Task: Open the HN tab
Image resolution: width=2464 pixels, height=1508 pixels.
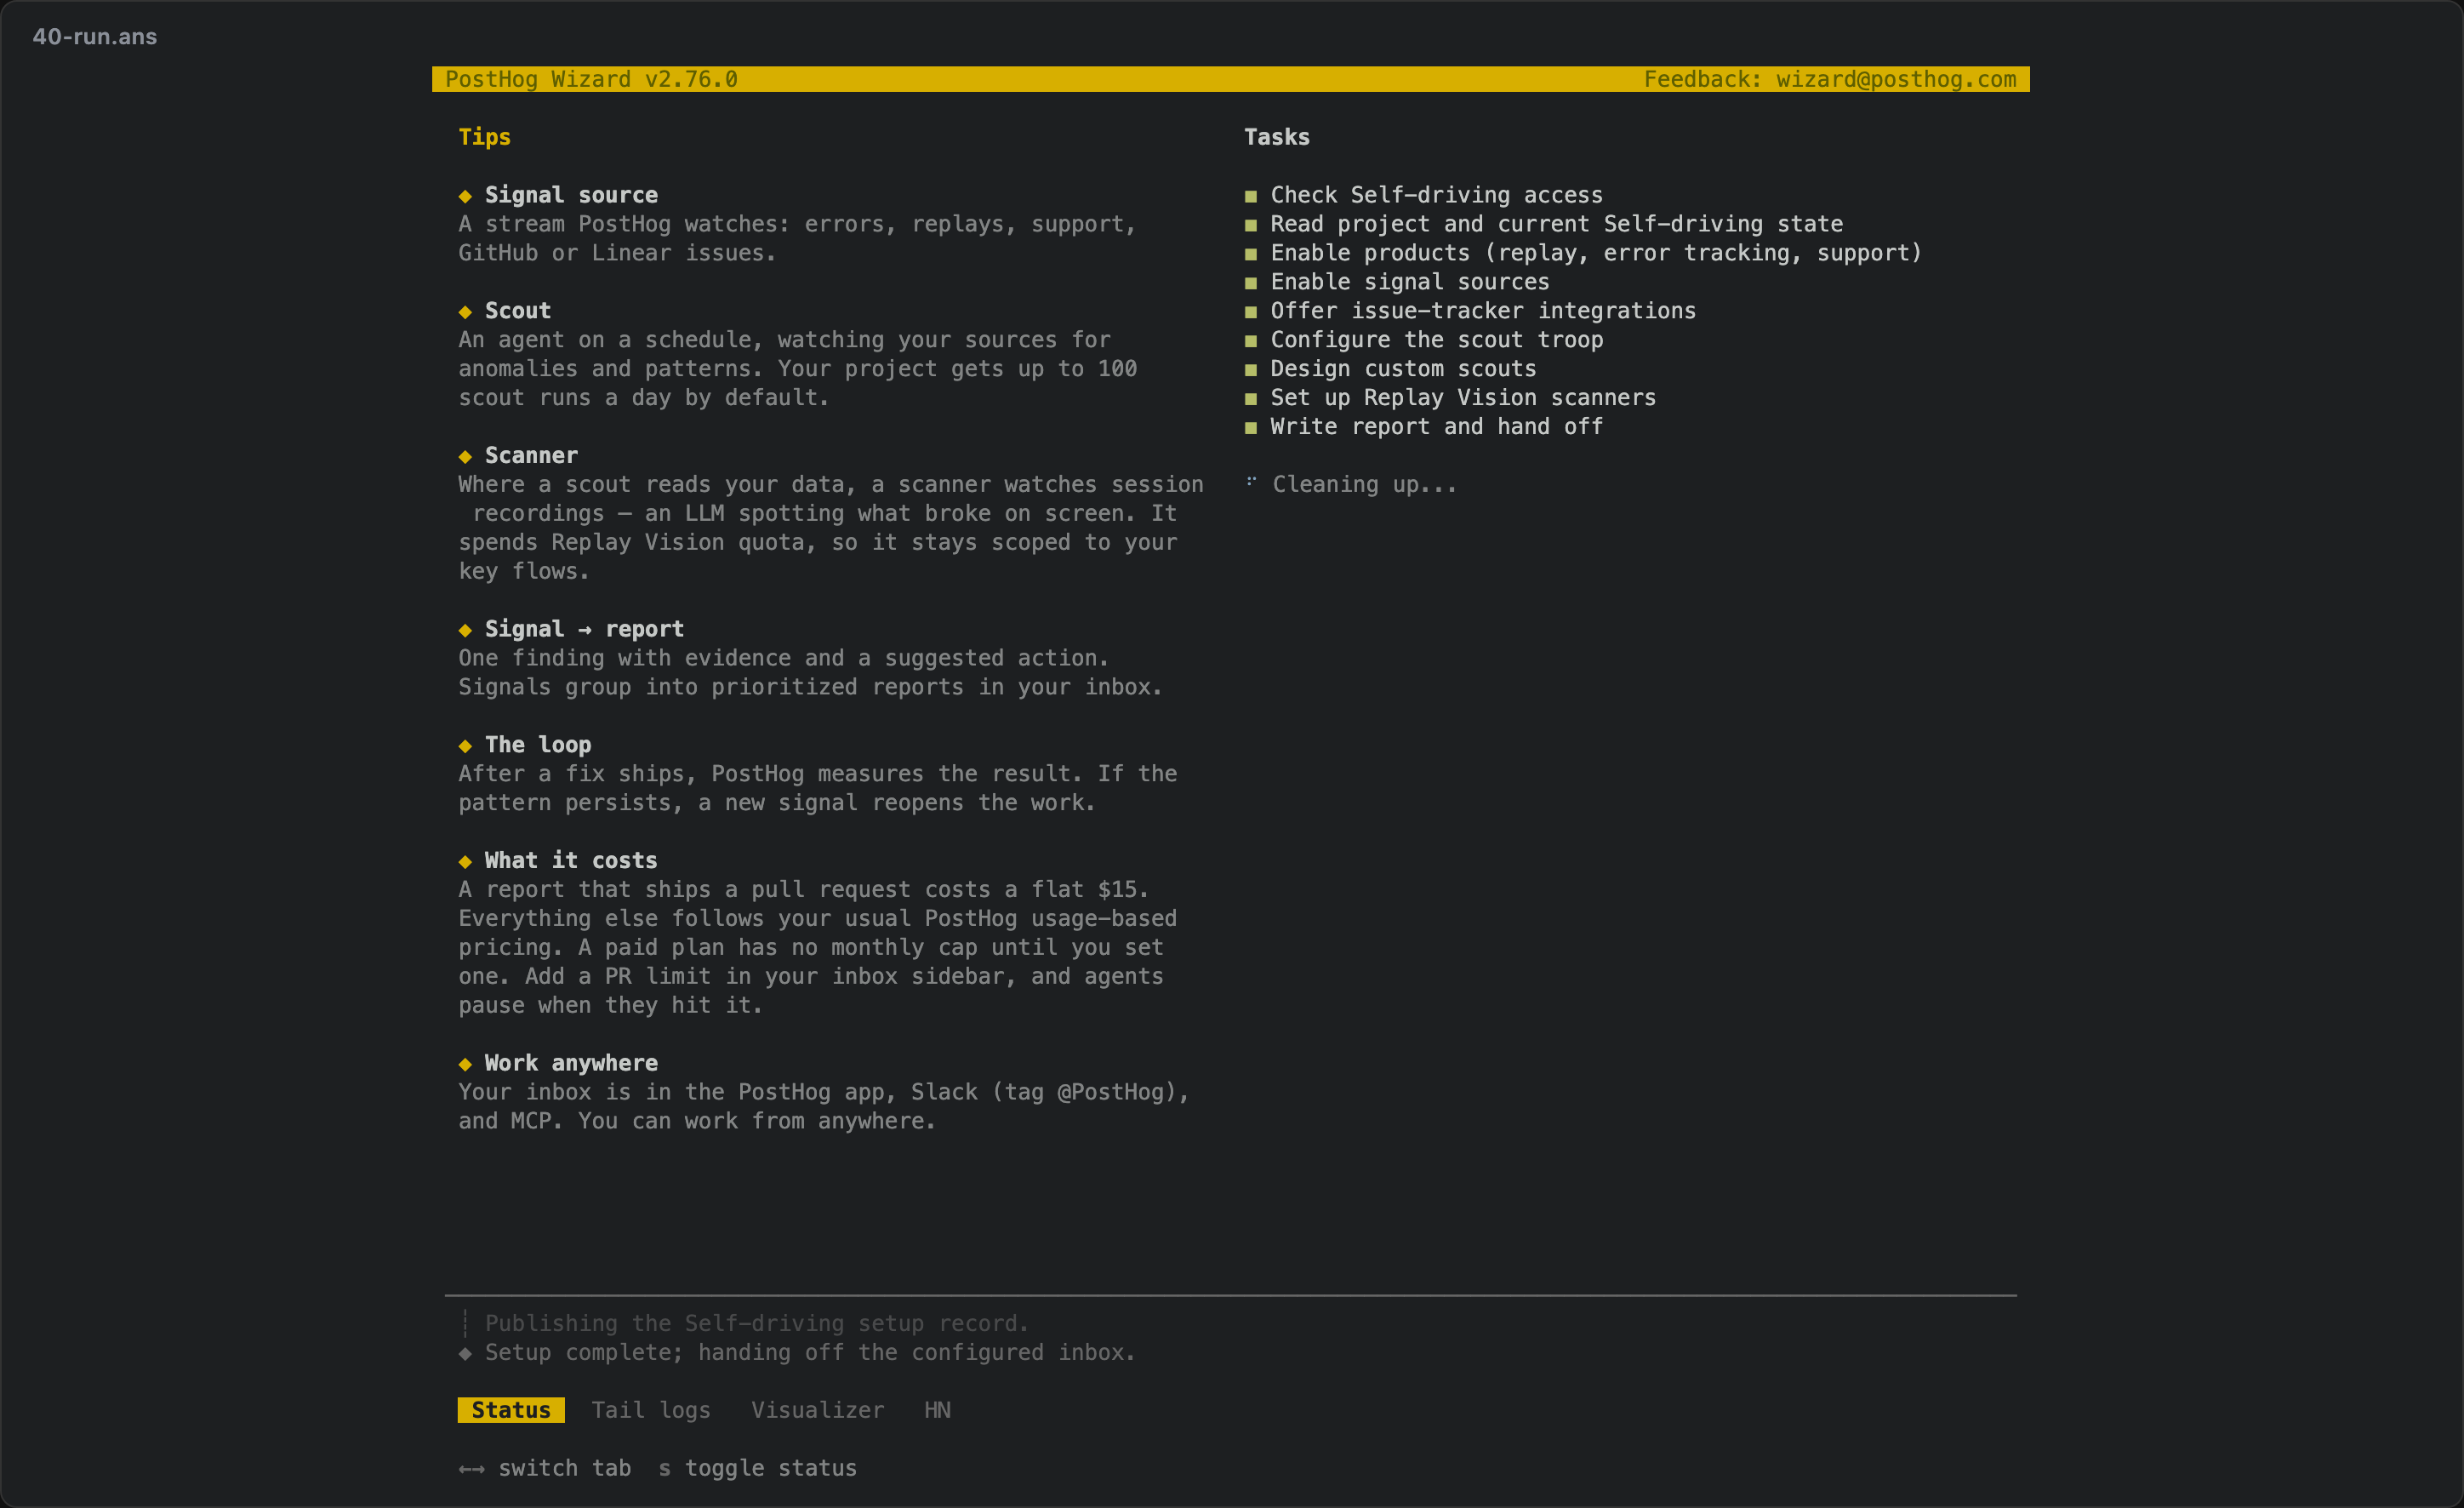Action: [x=937, y=1410]
